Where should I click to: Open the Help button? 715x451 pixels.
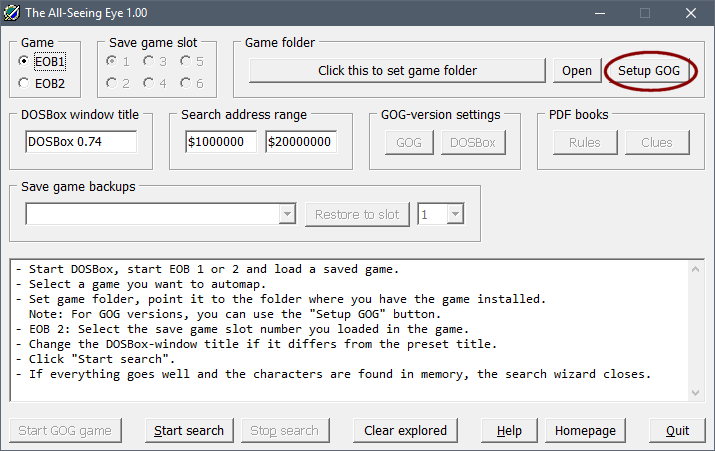coord(509,430)
